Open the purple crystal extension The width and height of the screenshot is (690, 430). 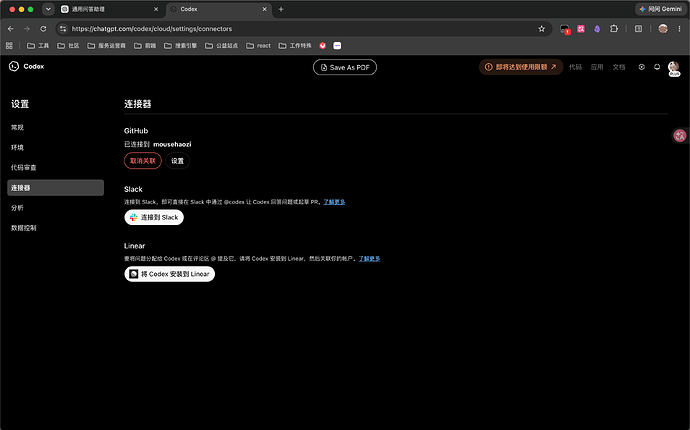click(x=597, y=29)
